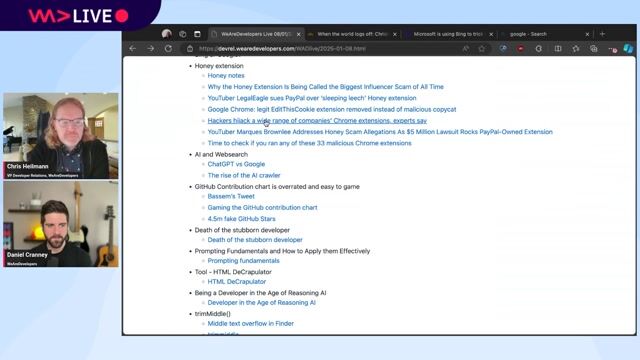The height and width of the screenshot is (360, 640).
Task: Click the 'trimMiddle()' list heading
Action: click(x=213, y=314)
